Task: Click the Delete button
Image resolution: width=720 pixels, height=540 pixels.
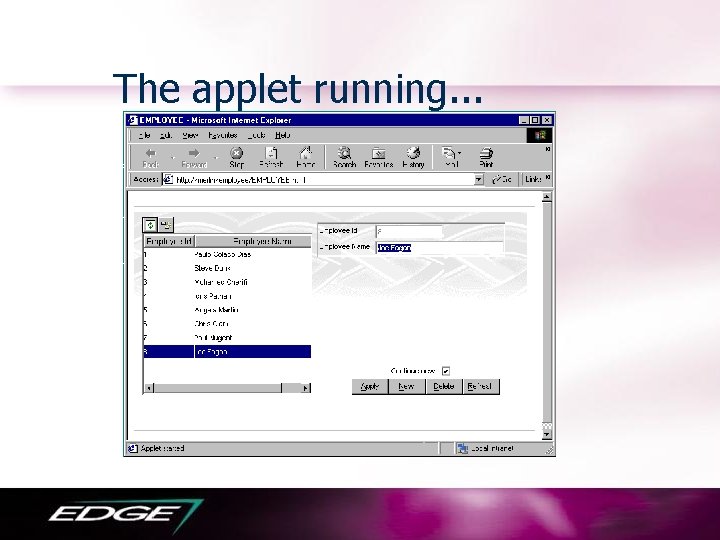Action: (x=444, y=387)
